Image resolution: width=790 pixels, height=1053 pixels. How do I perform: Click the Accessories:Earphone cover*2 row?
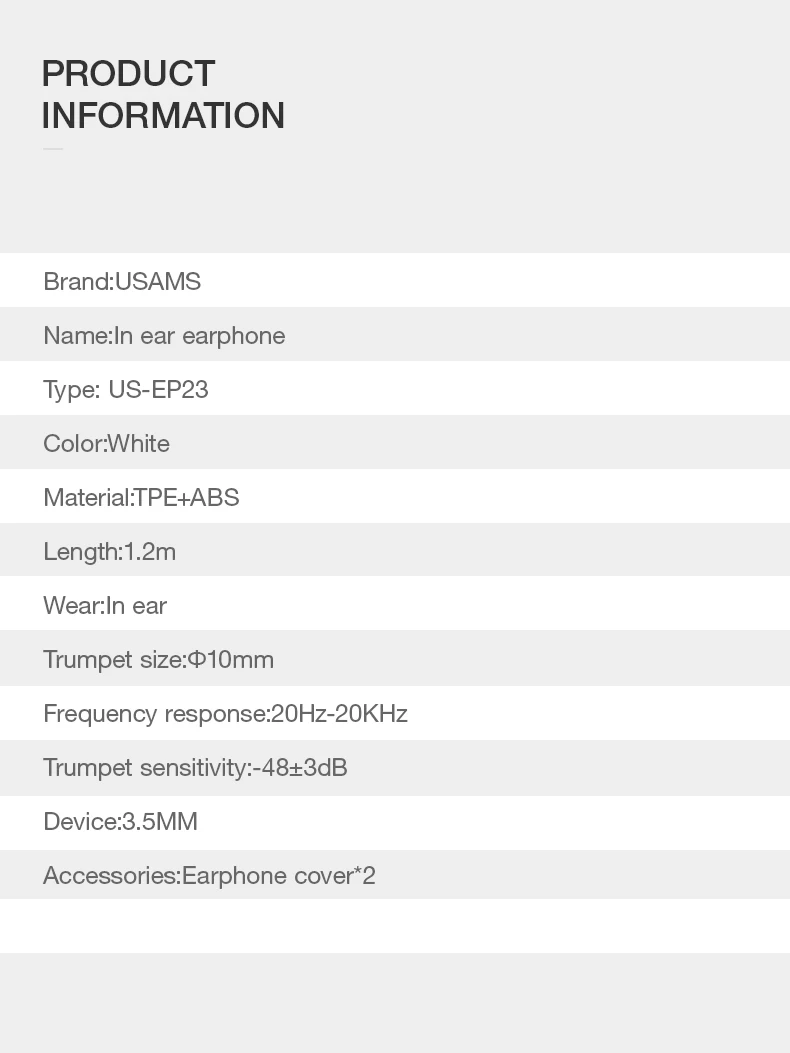pos(395,874)
